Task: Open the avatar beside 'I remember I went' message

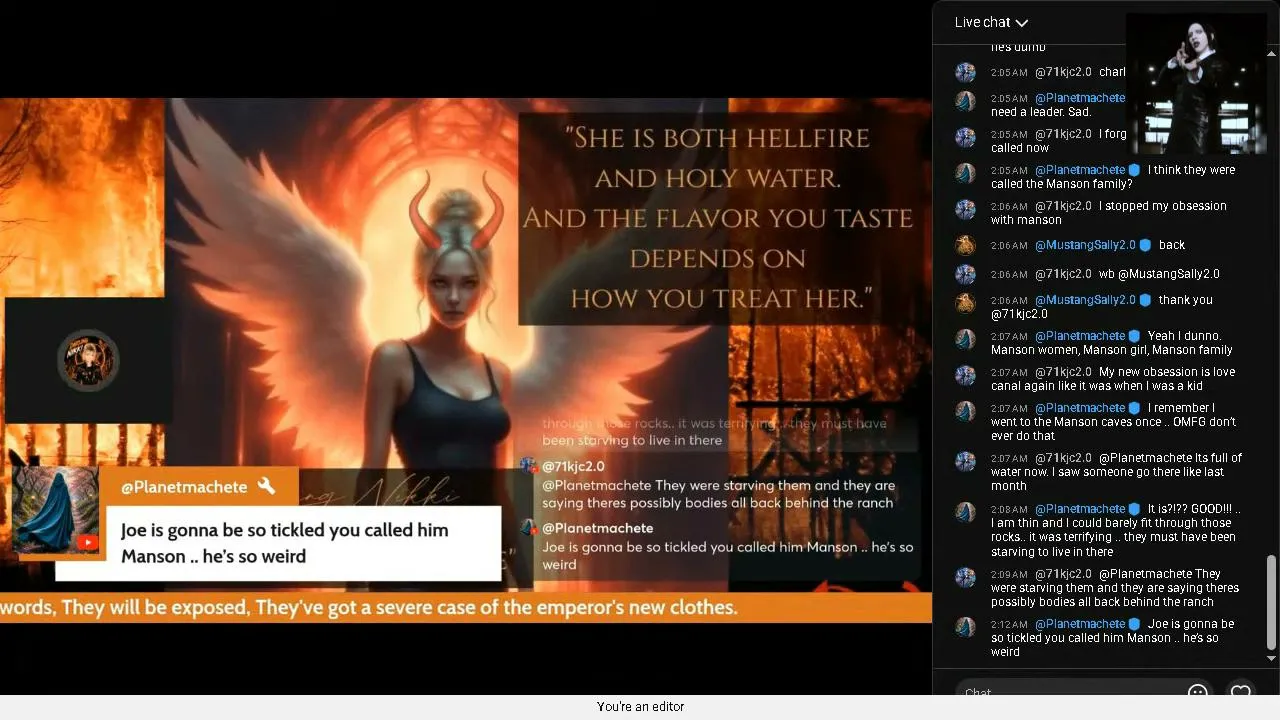Action: 965,411
